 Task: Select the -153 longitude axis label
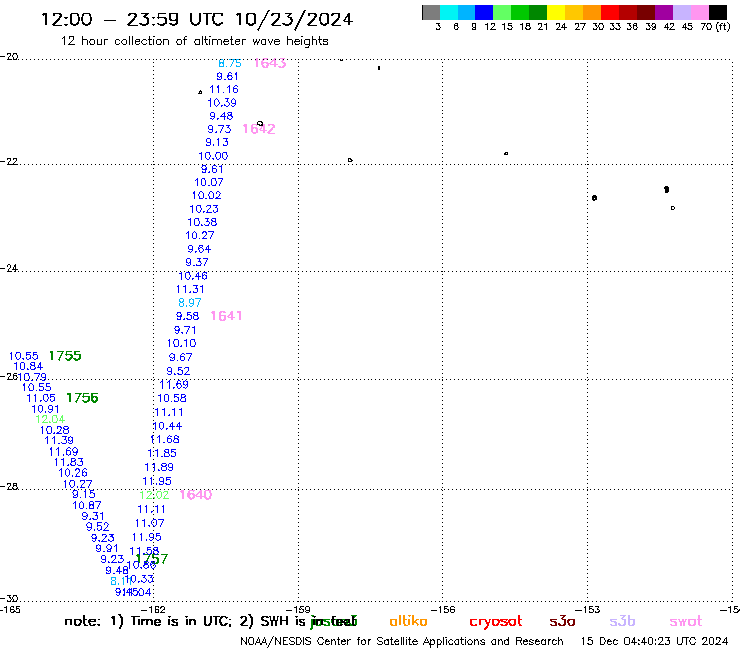590,609
